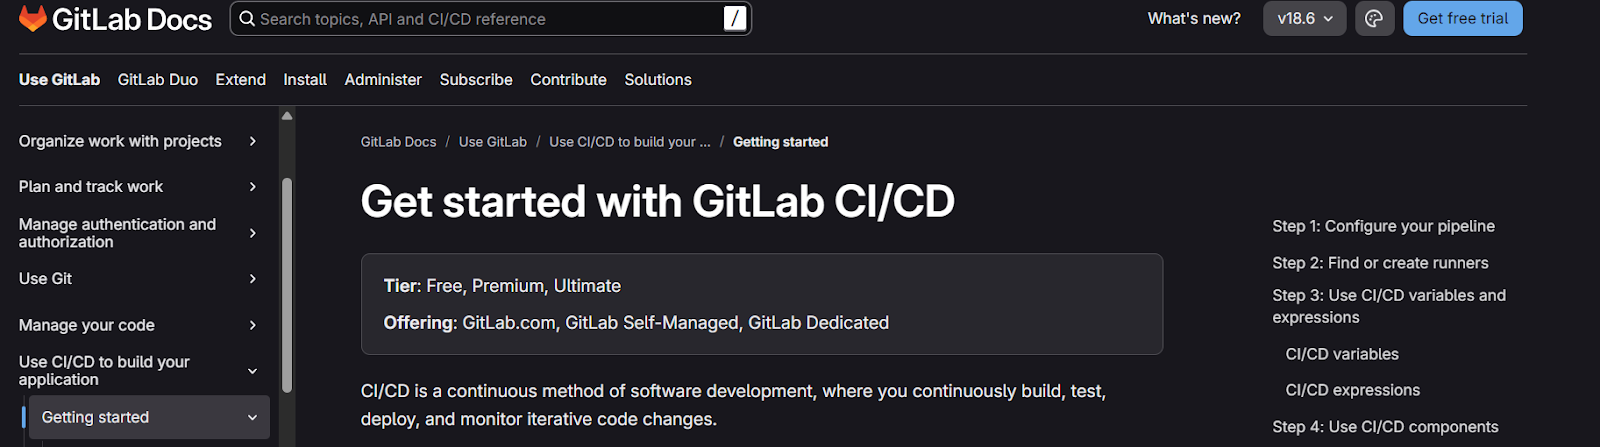
Task: Expand the Use Git section chevron
Action: coord(252,278)
